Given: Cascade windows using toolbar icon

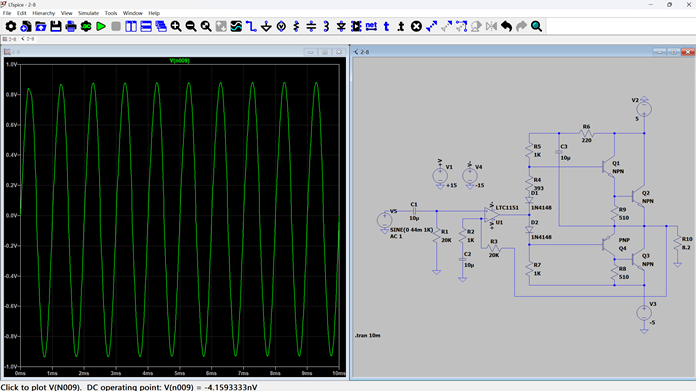Looking at the screenshot, I should pos(161,27).
